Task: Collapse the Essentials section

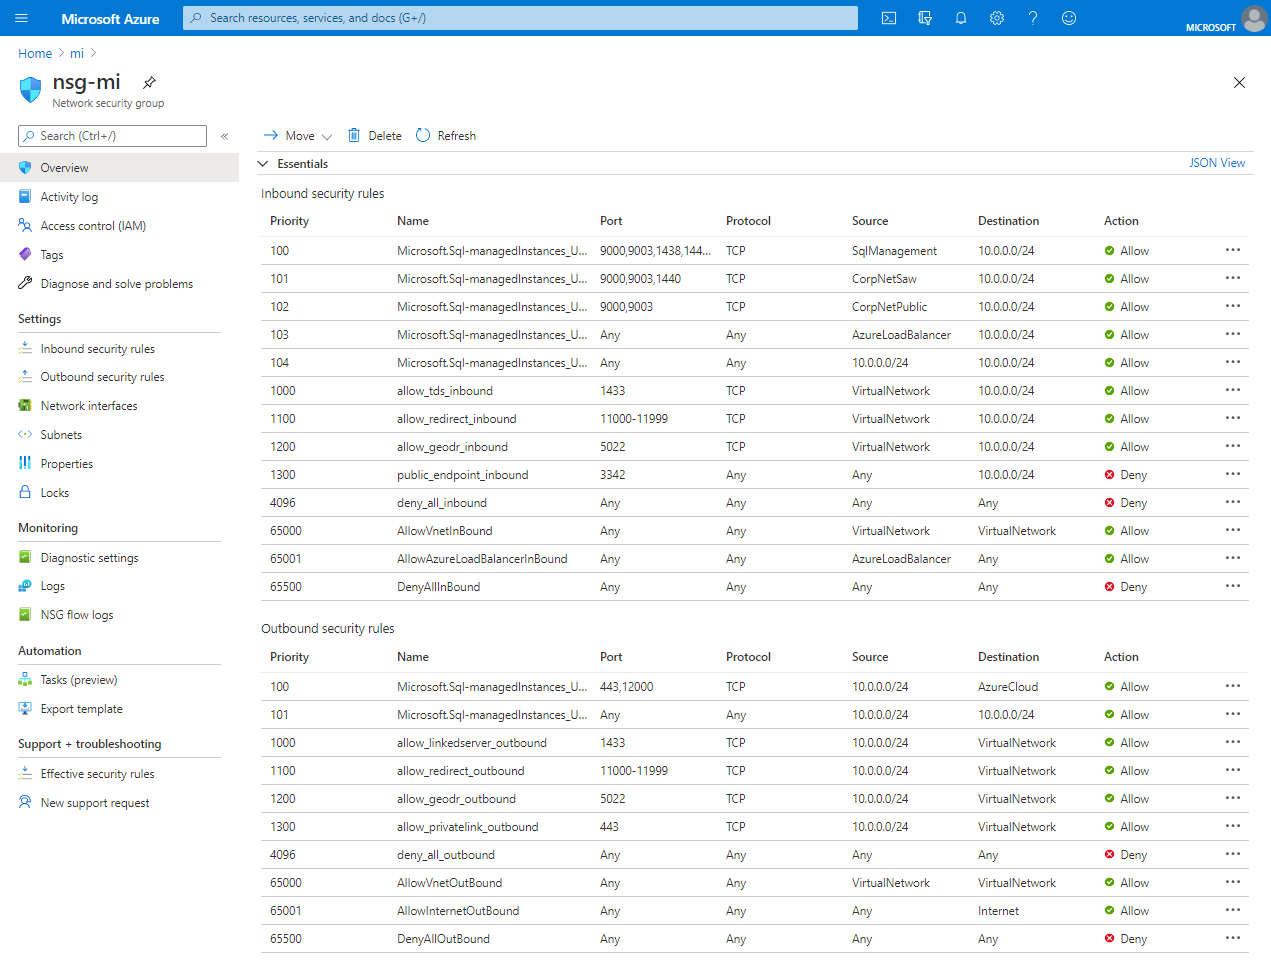Action: coord(262,163)
